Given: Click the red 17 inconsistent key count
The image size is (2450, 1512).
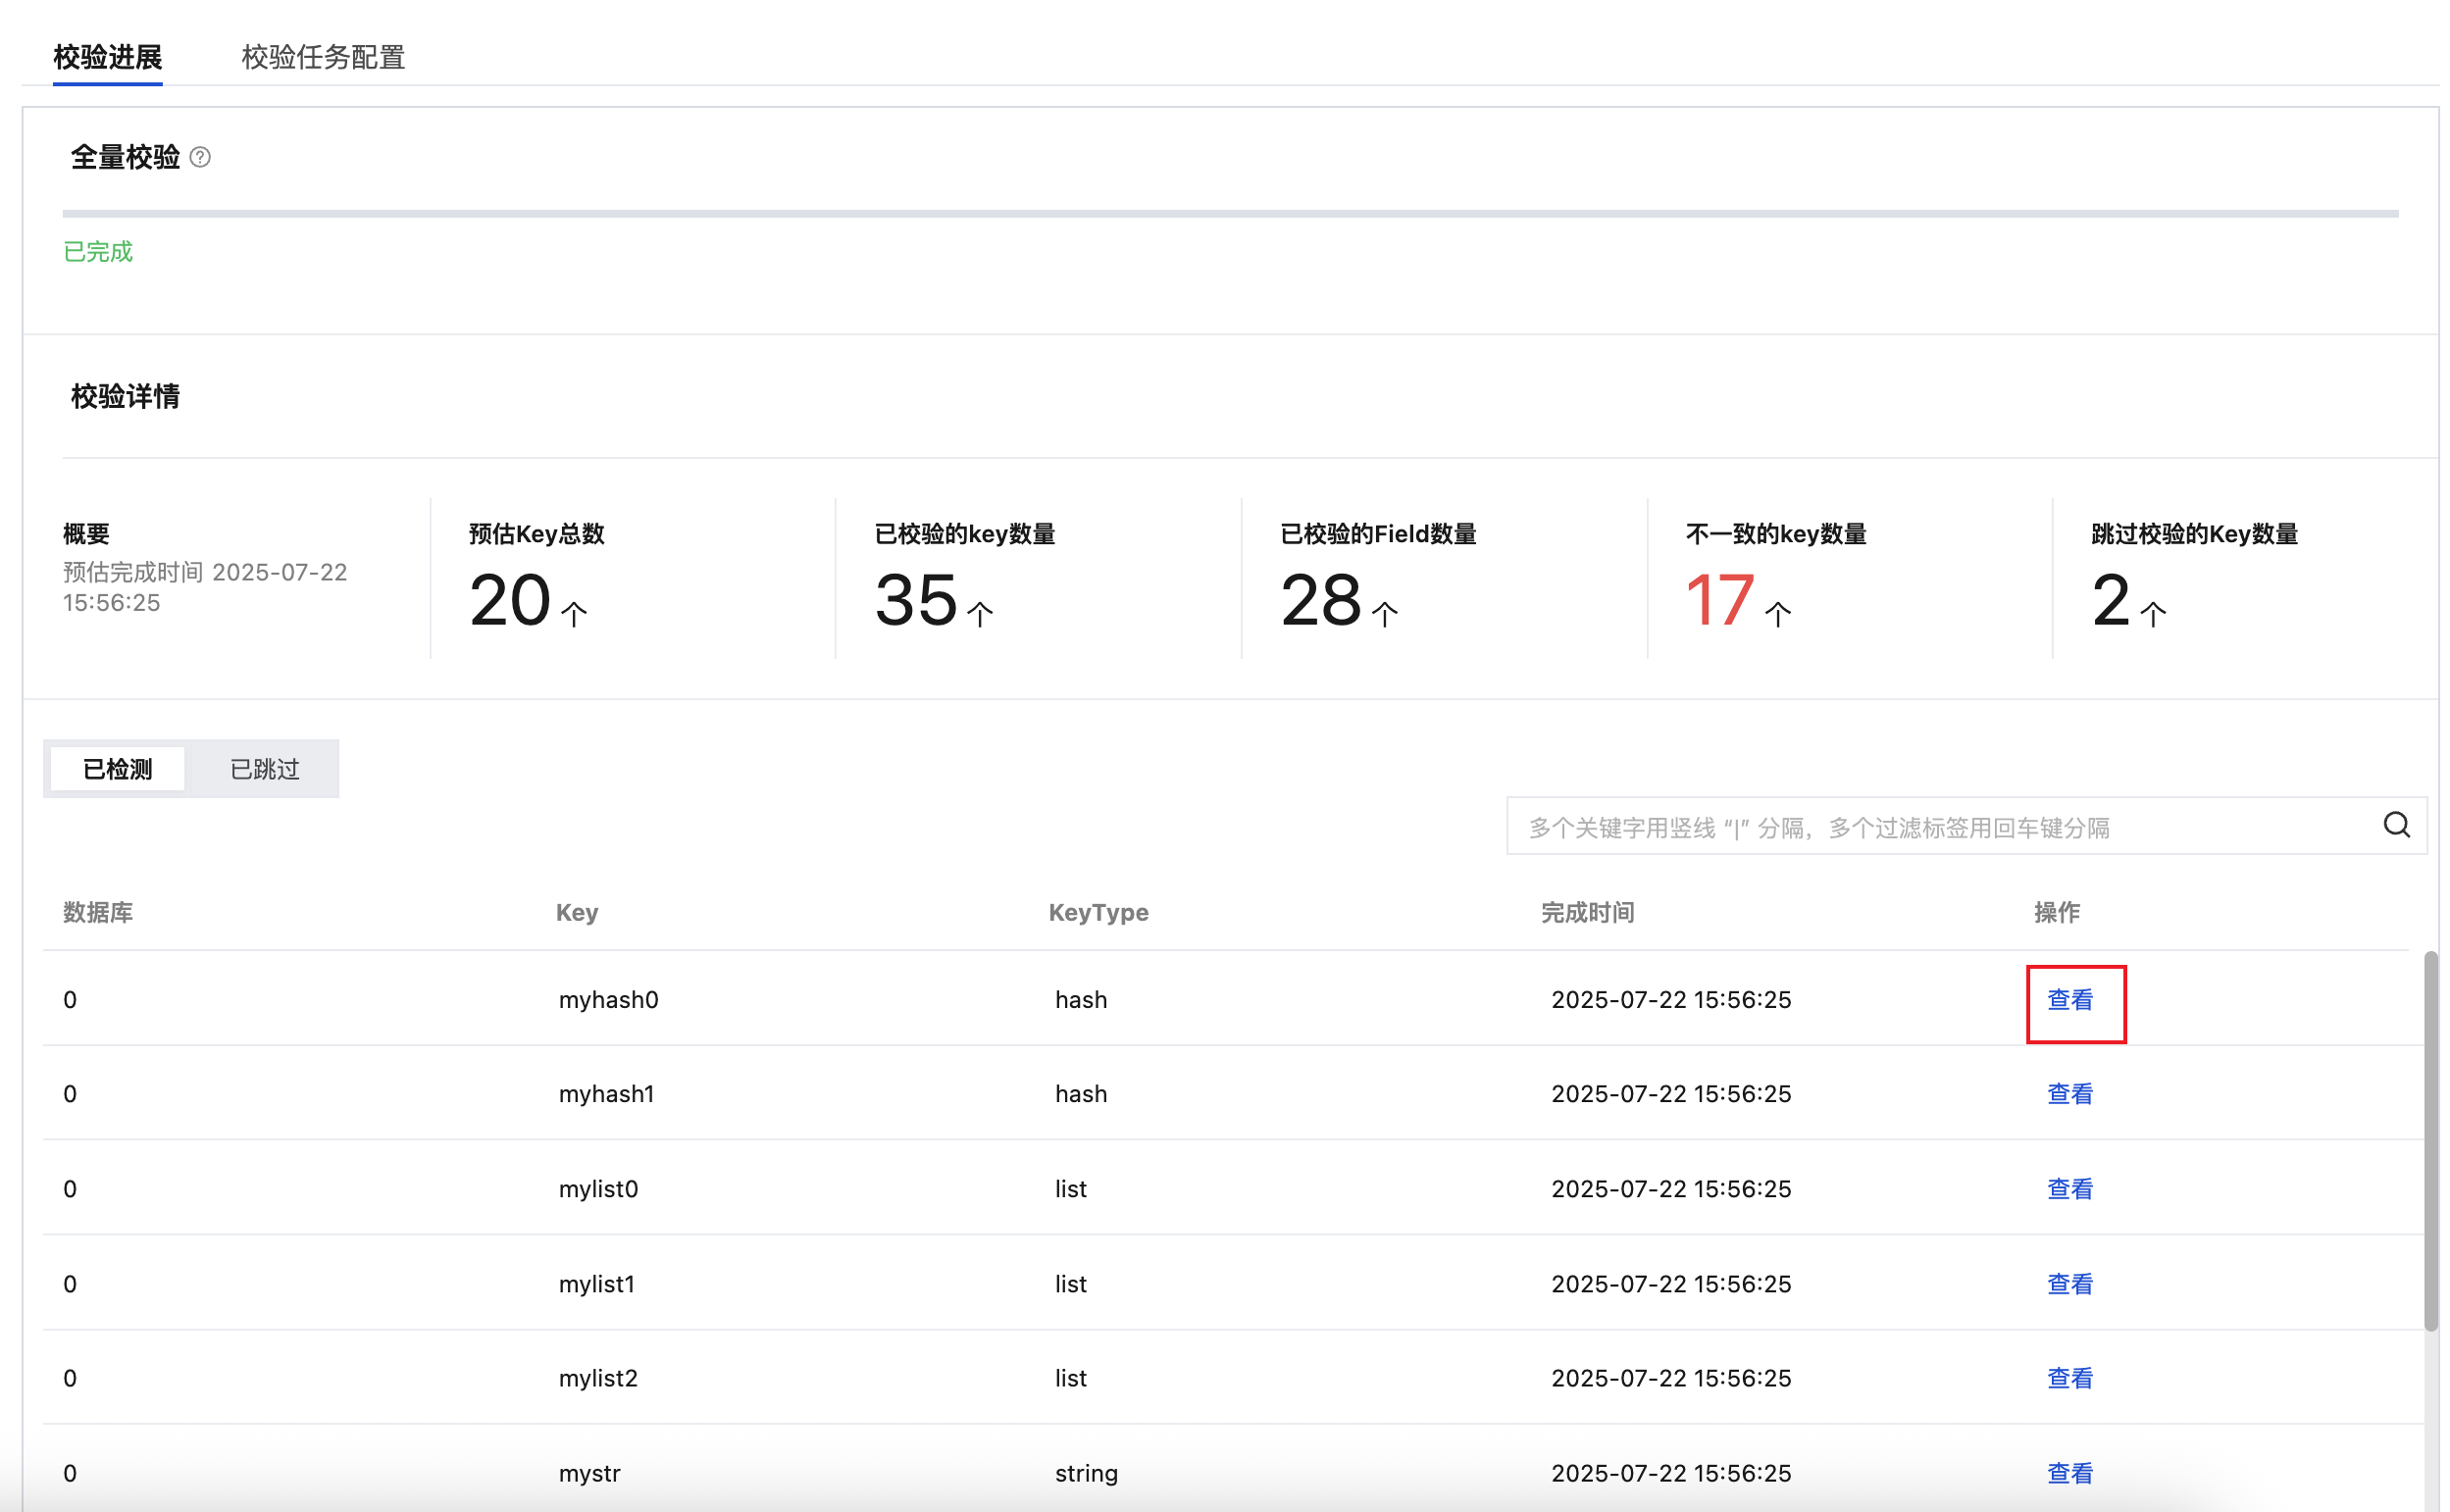Looking at the screenshot, I should pyautogui.click(x=1718, y=600).
